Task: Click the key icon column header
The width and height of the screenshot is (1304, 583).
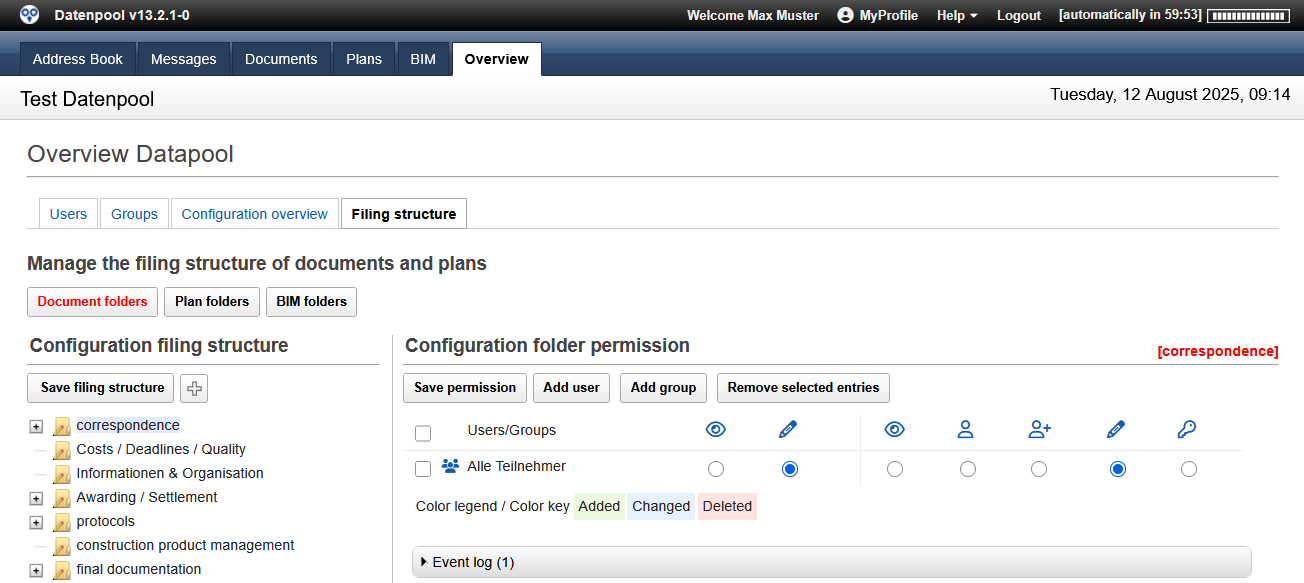Action: tap(1187, 430)
